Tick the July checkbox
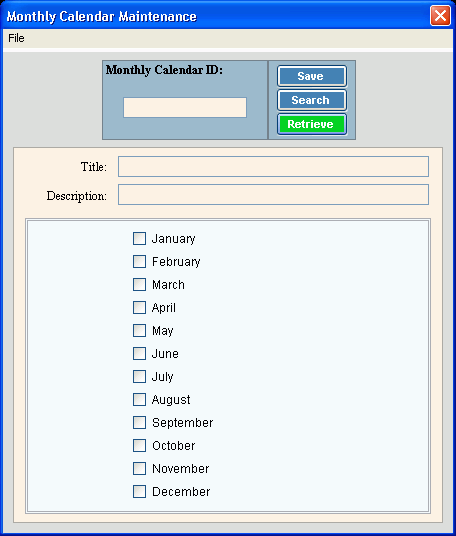 [x=139, y=376]
